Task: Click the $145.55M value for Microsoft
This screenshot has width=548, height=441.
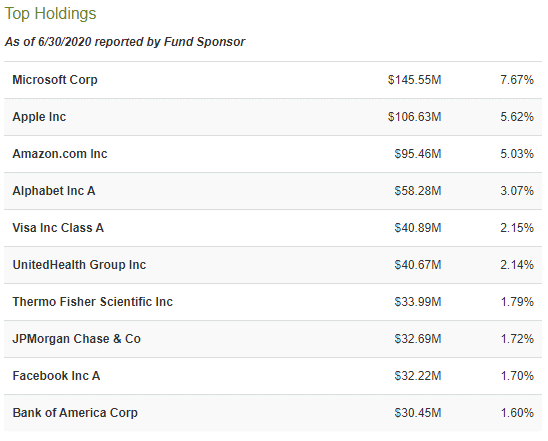Action: pos(414,80)
